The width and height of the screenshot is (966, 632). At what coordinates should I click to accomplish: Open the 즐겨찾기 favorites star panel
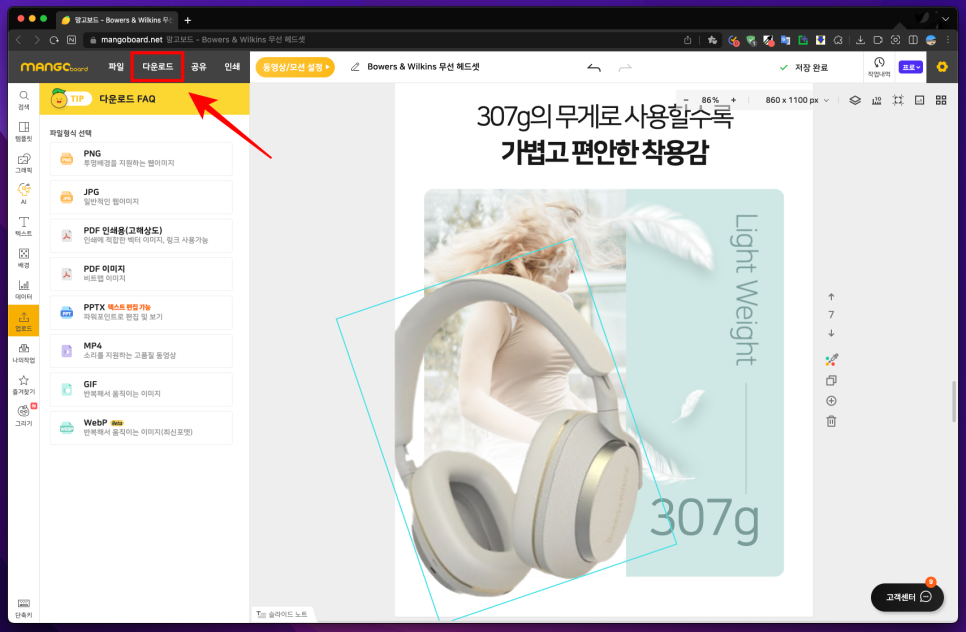(23, 384)
